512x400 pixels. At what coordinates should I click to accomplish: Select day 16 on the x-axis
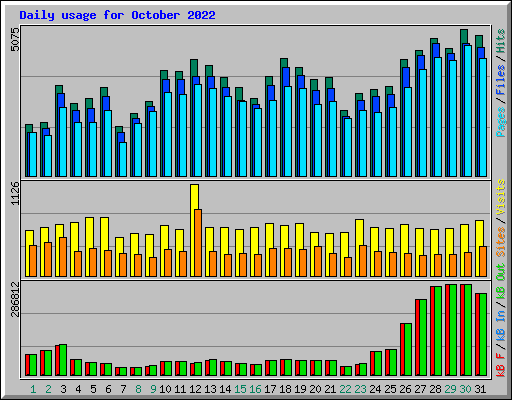(x=255, y=389)
